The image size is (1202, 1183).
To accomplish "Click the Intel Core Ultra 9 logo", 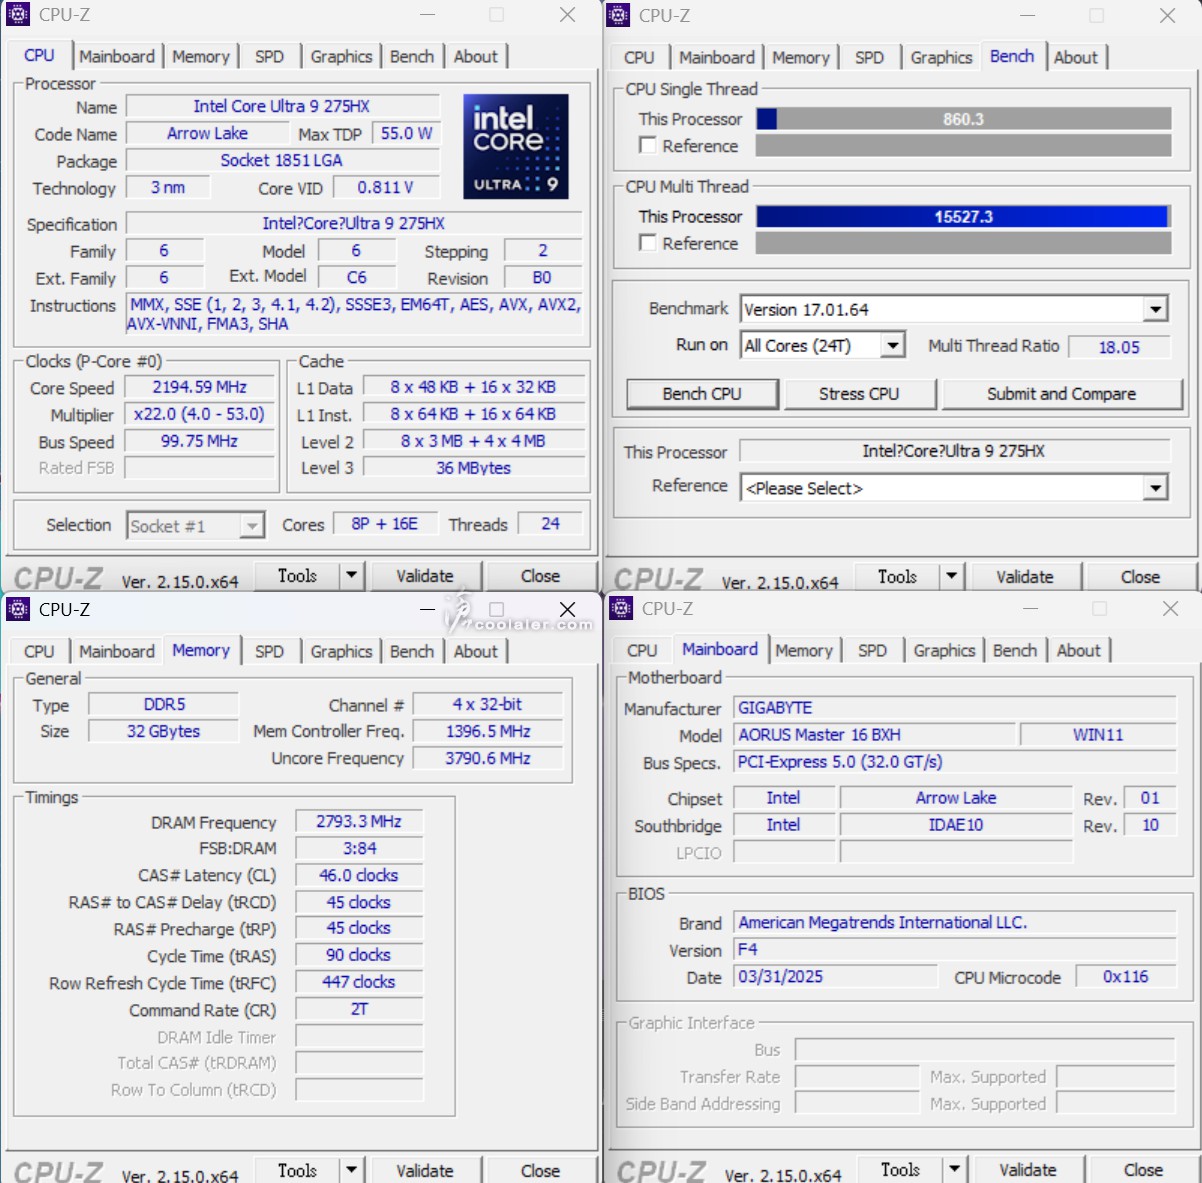I will click(516, 146).
